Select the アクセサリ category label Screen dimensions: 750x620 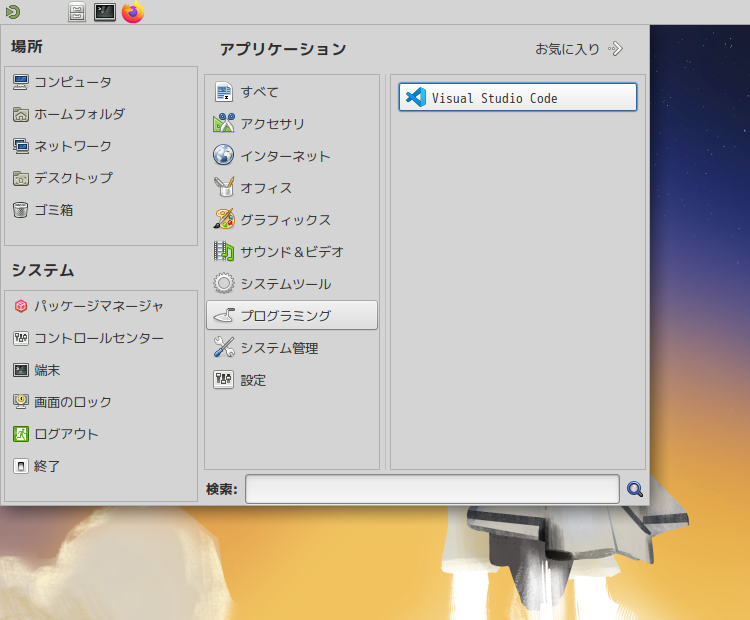[272, 124]
